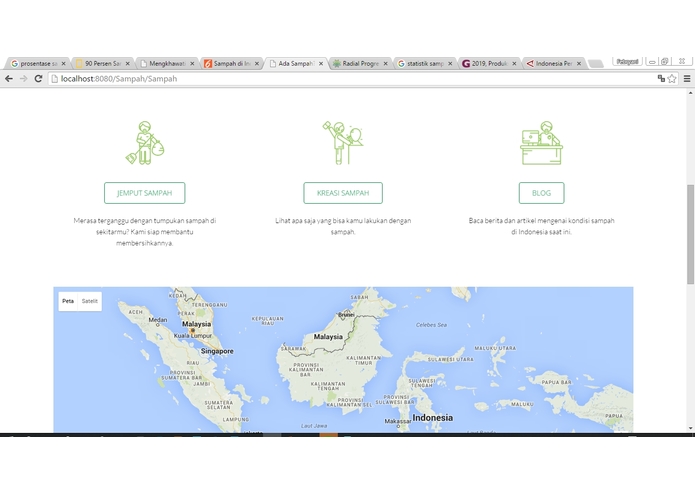Click the 'Celebes Sea' map label
This screenshot has width=695, height=494.
431,325
